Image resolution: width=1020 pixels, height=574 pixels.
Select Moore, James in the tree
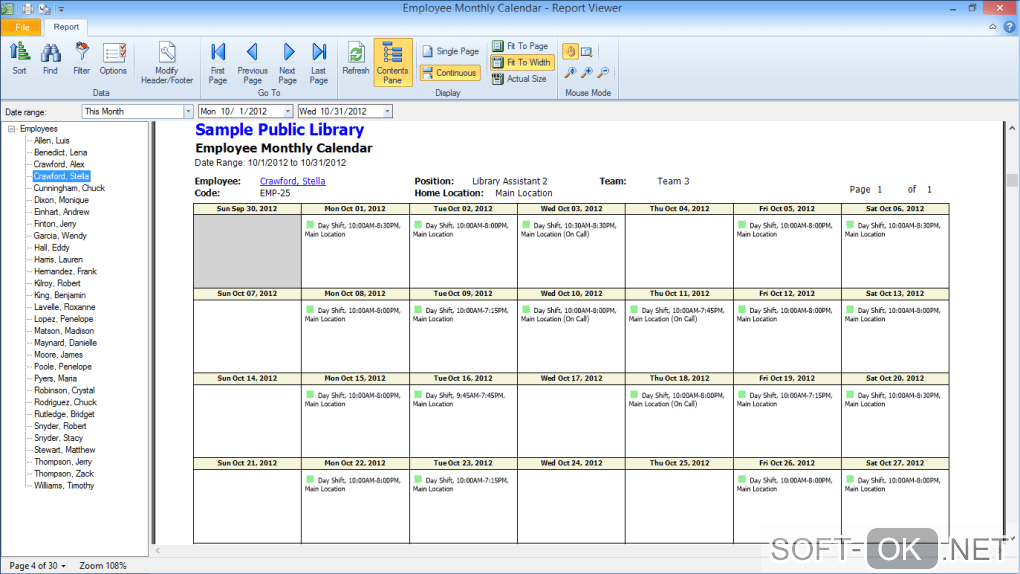point(58,355)
